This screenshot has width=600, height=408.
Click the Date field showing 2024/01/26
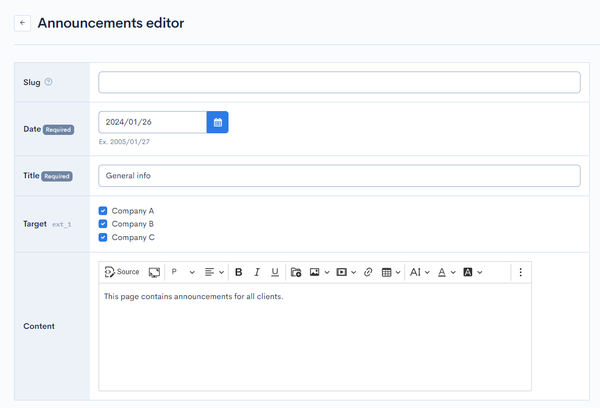pos(152,122)
